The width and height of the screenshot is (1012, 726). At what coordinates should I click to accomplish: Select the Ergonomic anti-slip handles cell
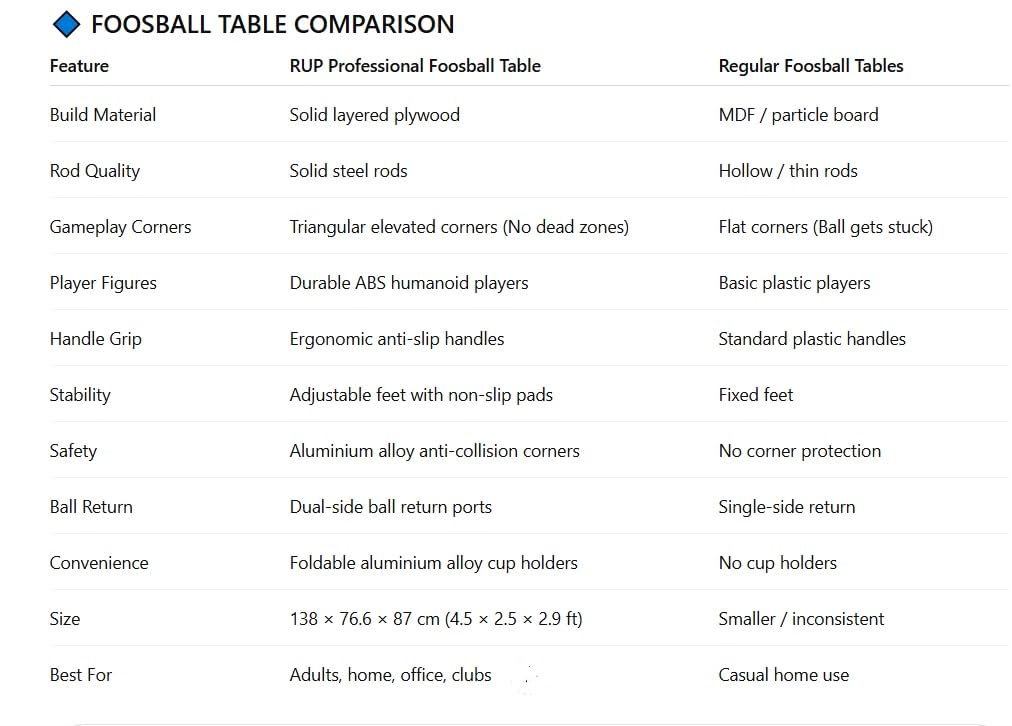pyautogui.click(x=397, y=339)
